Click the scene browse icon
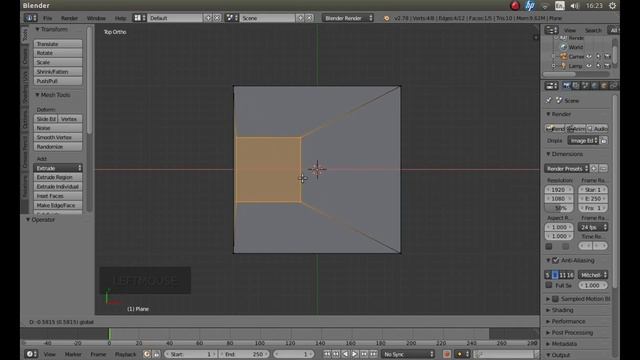Viewport: 640px width, 360px height. [232, 18]
